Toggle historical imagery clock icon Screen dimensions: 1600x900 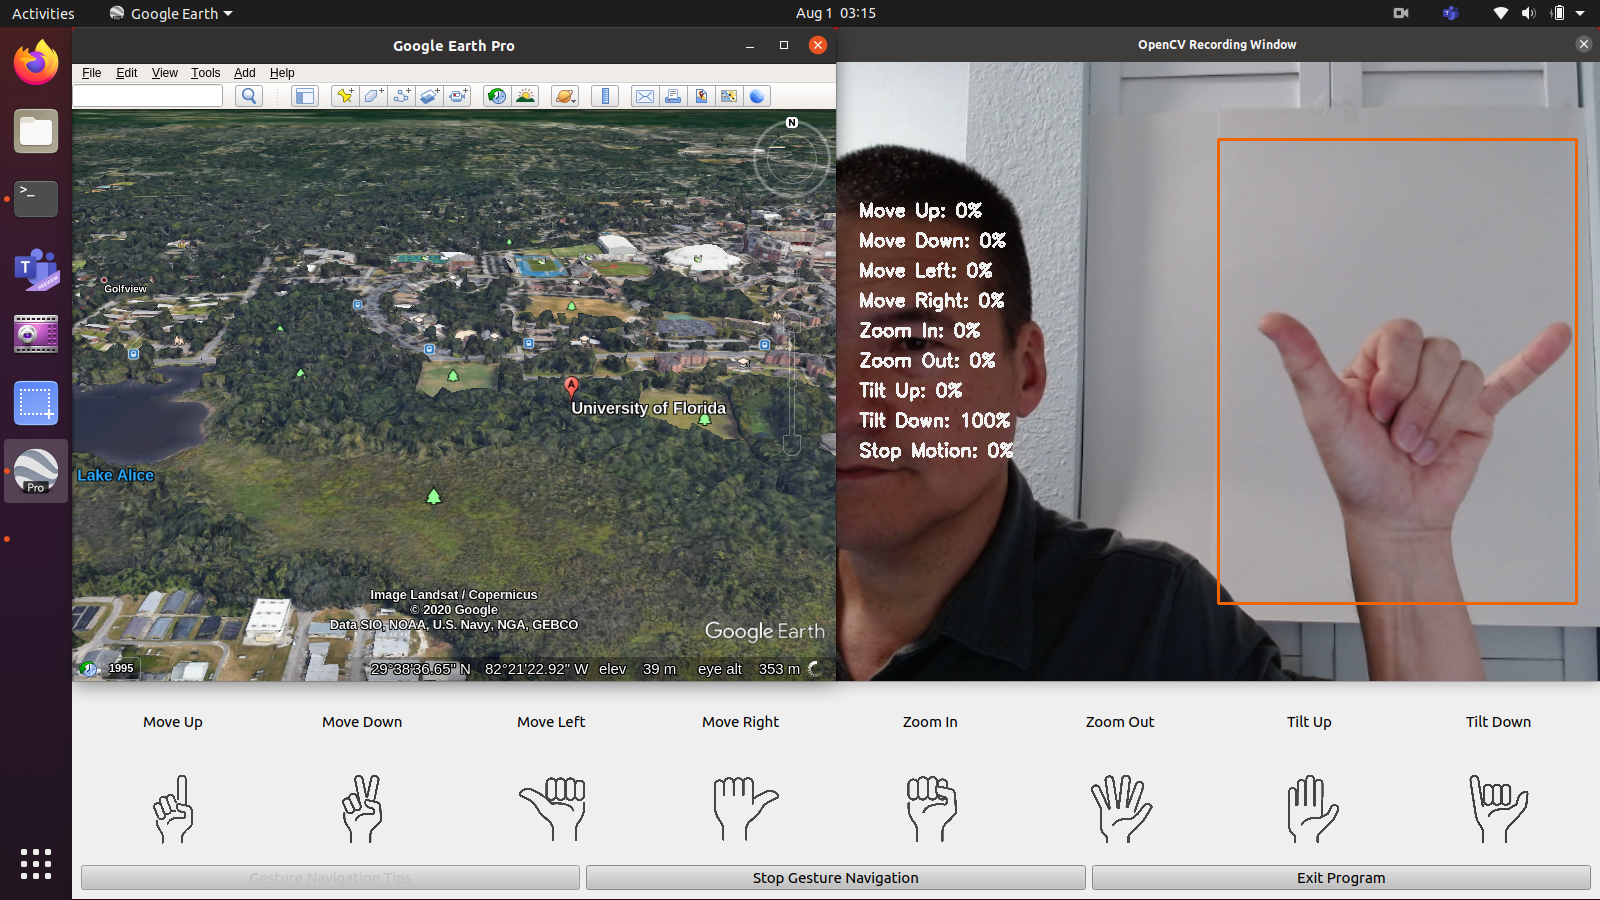click(x=496, y=96)
